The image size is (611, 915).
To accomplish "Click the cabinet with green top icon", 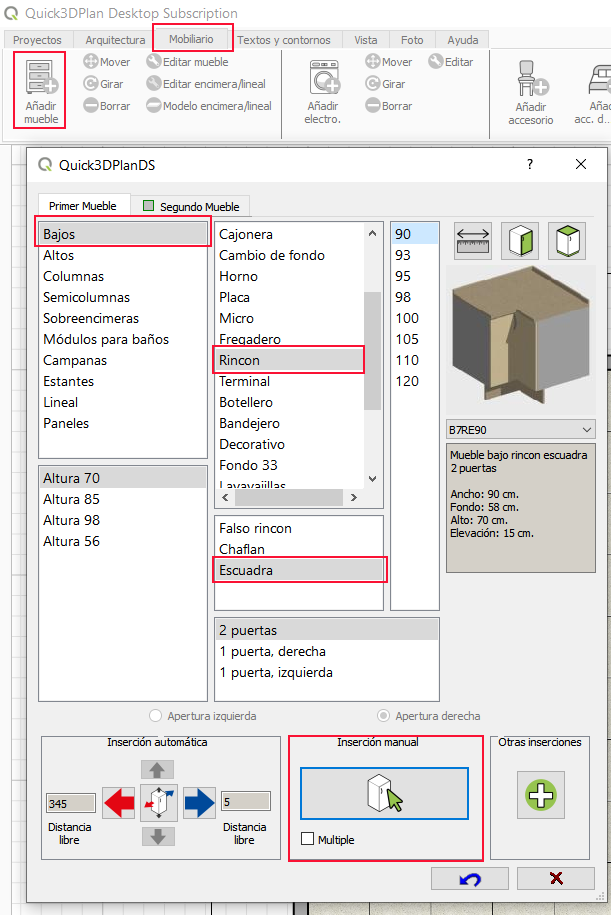I will [x=567, y=241].
